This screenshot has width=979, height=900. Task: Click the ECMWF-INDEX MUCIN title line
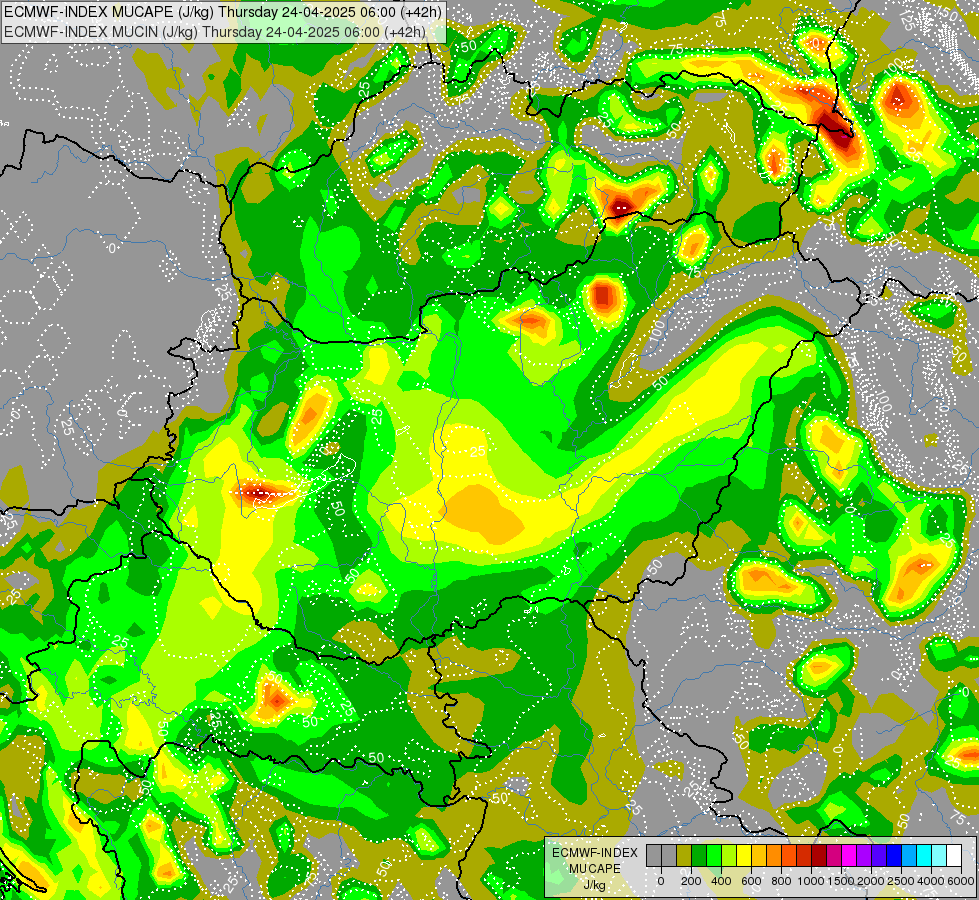point(215,31)
